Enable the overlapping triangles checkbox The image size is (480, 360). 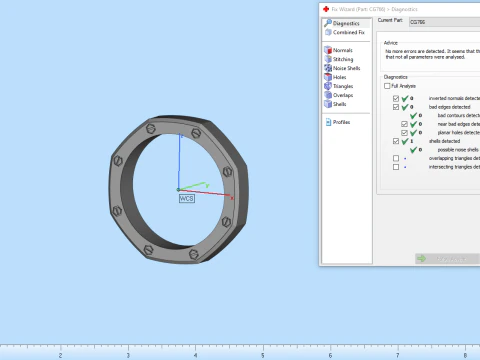pos(396,158)
